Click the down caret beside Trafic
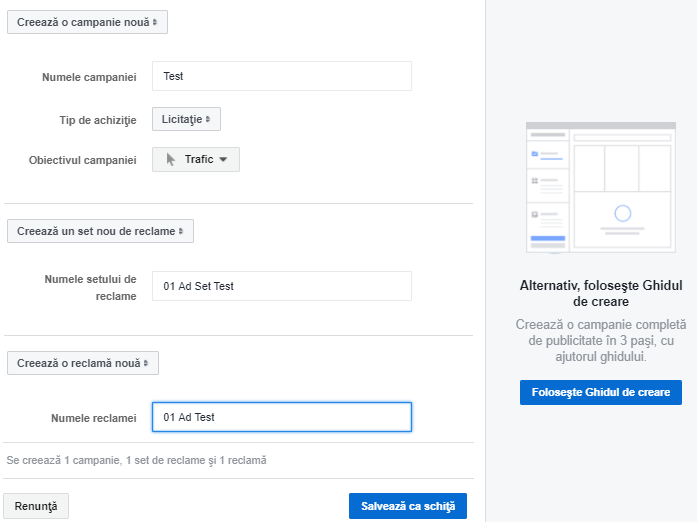697x522 pixels. click(224, 160)
